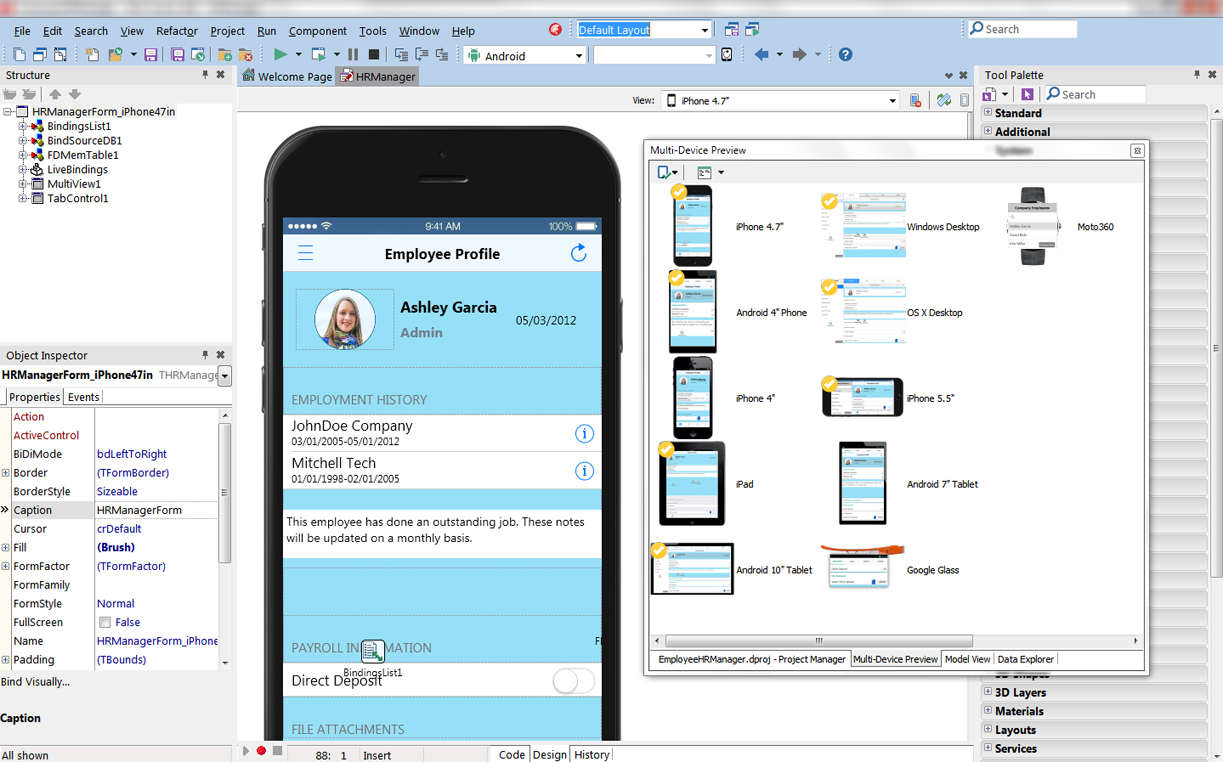
Task: Open the Android target platform dropdown
Action: 578,56
